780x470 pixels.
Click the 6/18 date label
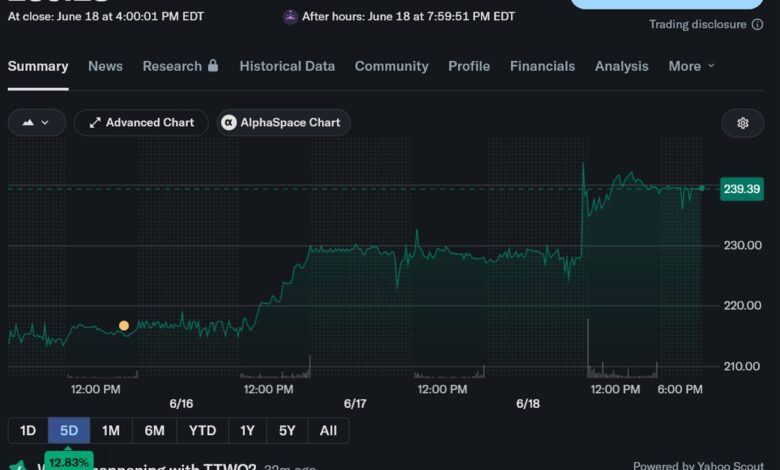(528, 404)
